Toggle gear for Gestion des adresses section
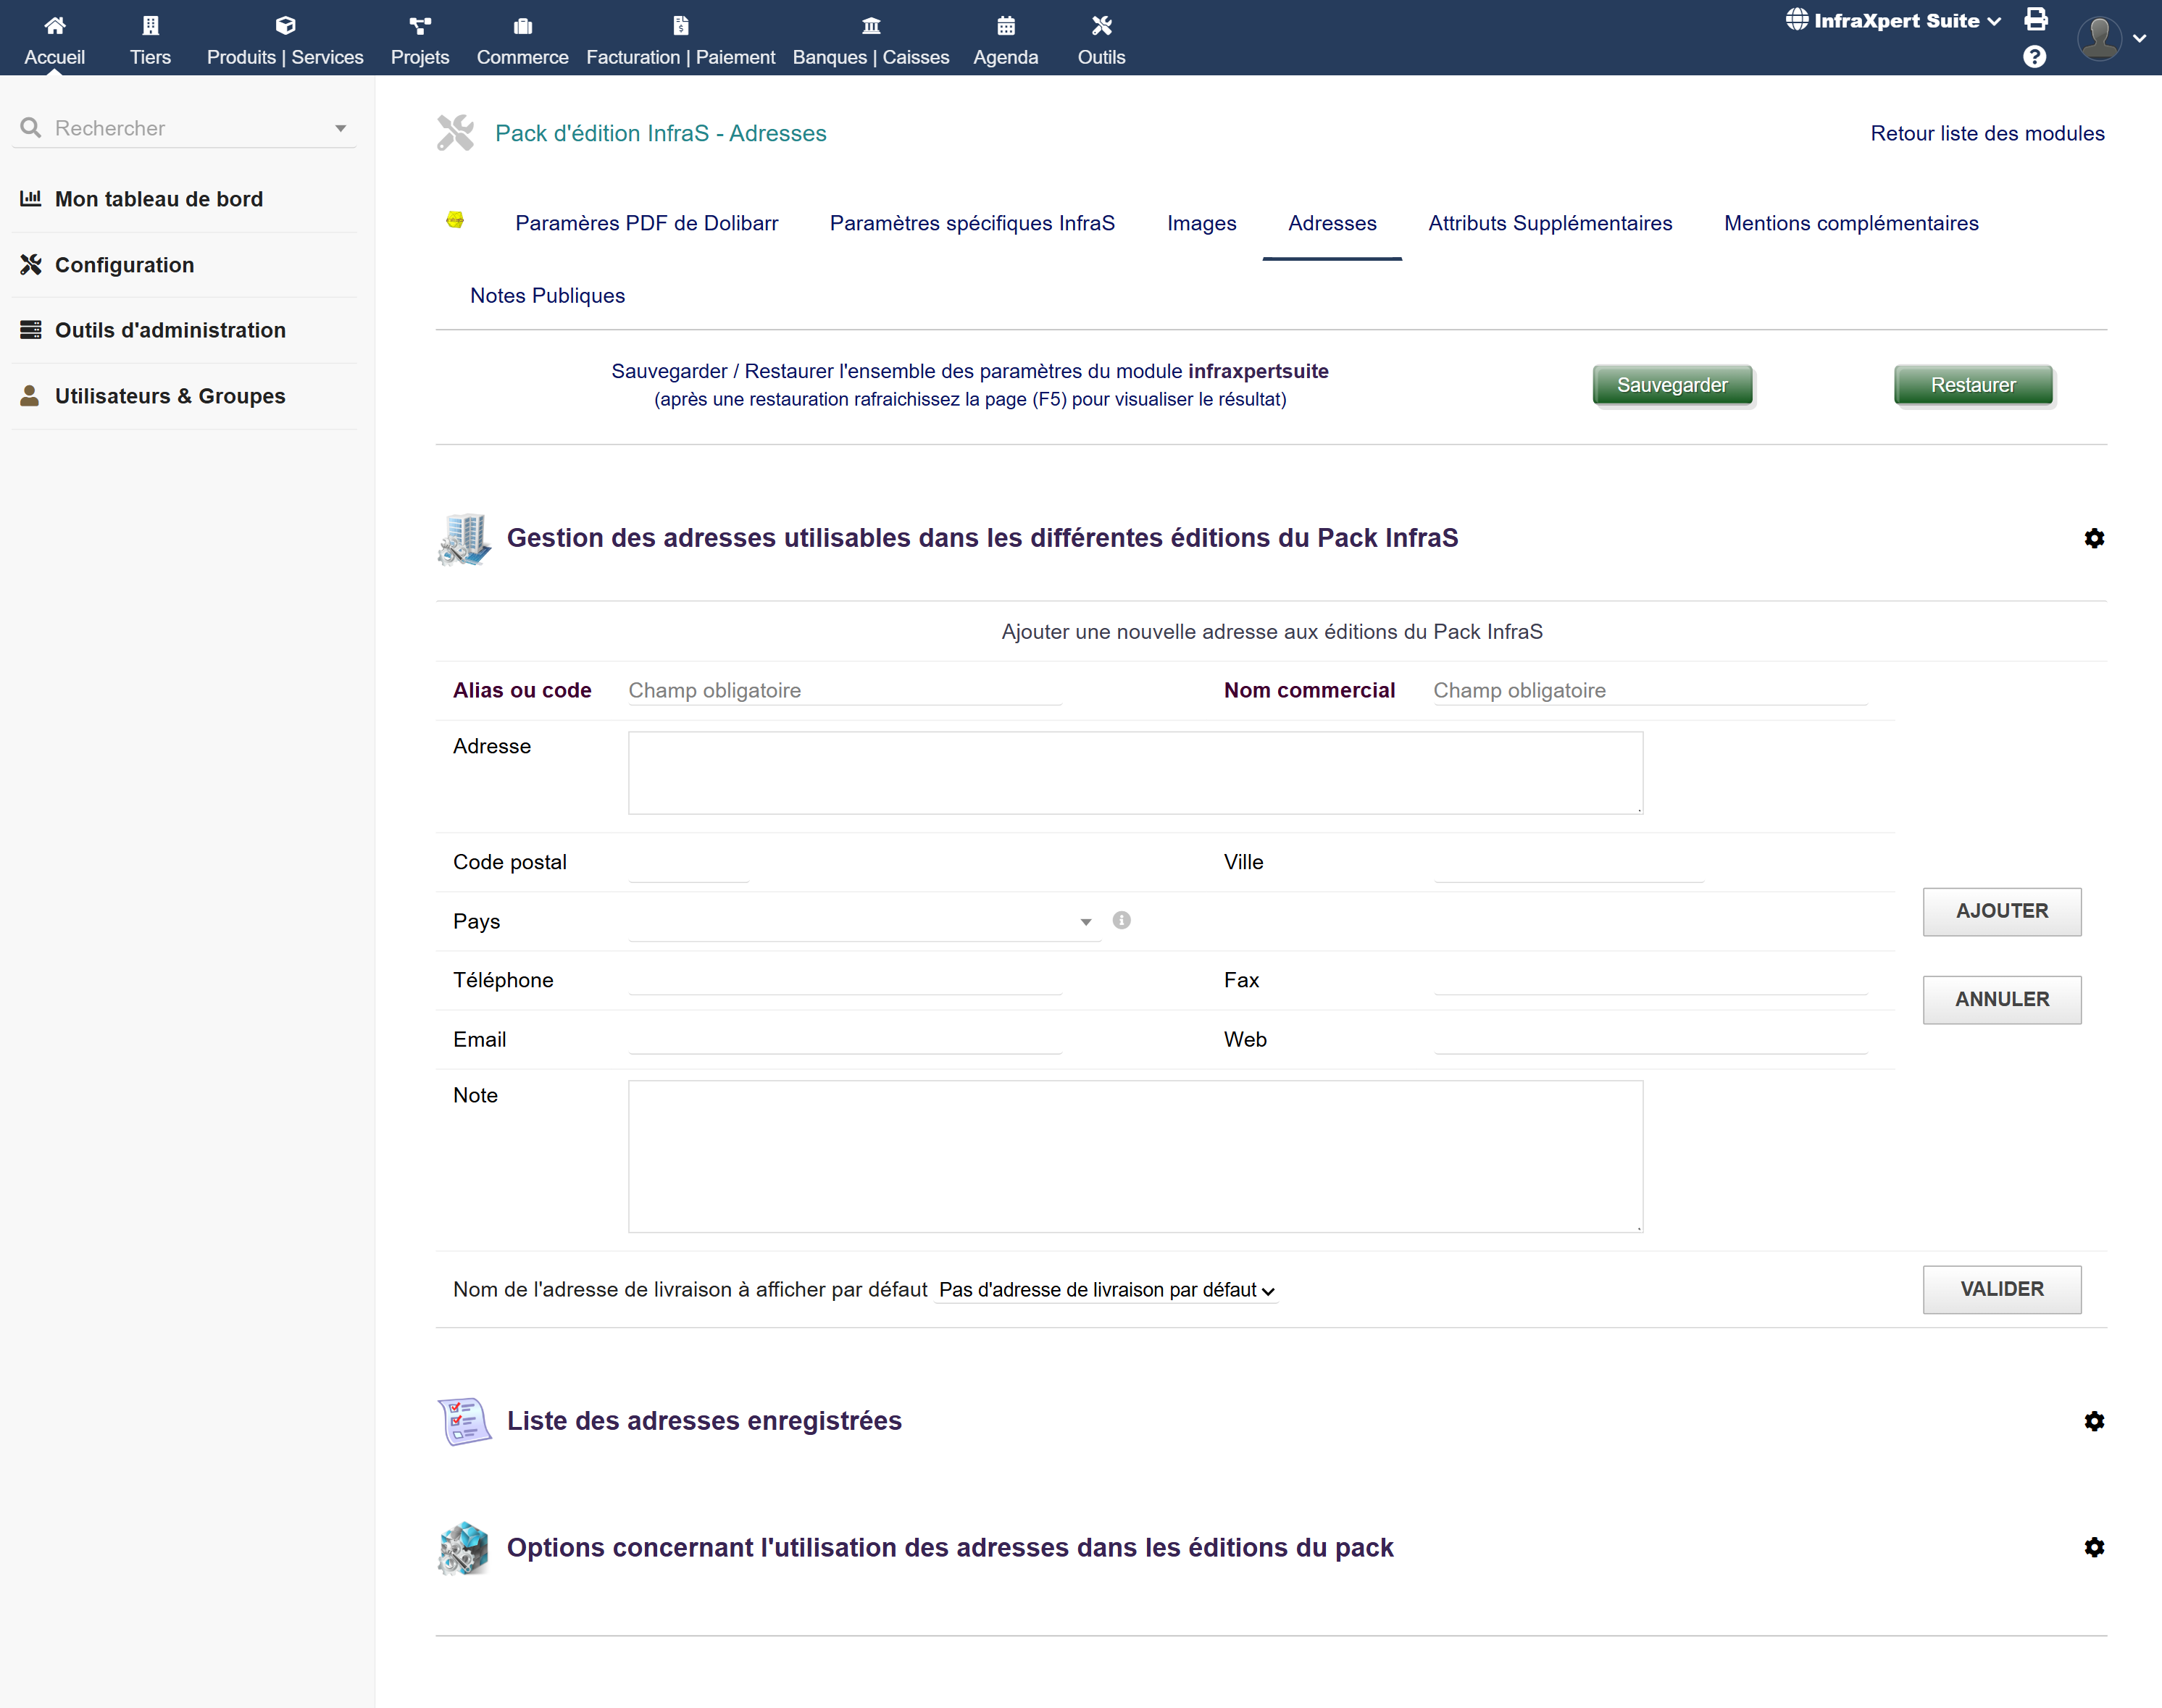 tap(2094, 539)
